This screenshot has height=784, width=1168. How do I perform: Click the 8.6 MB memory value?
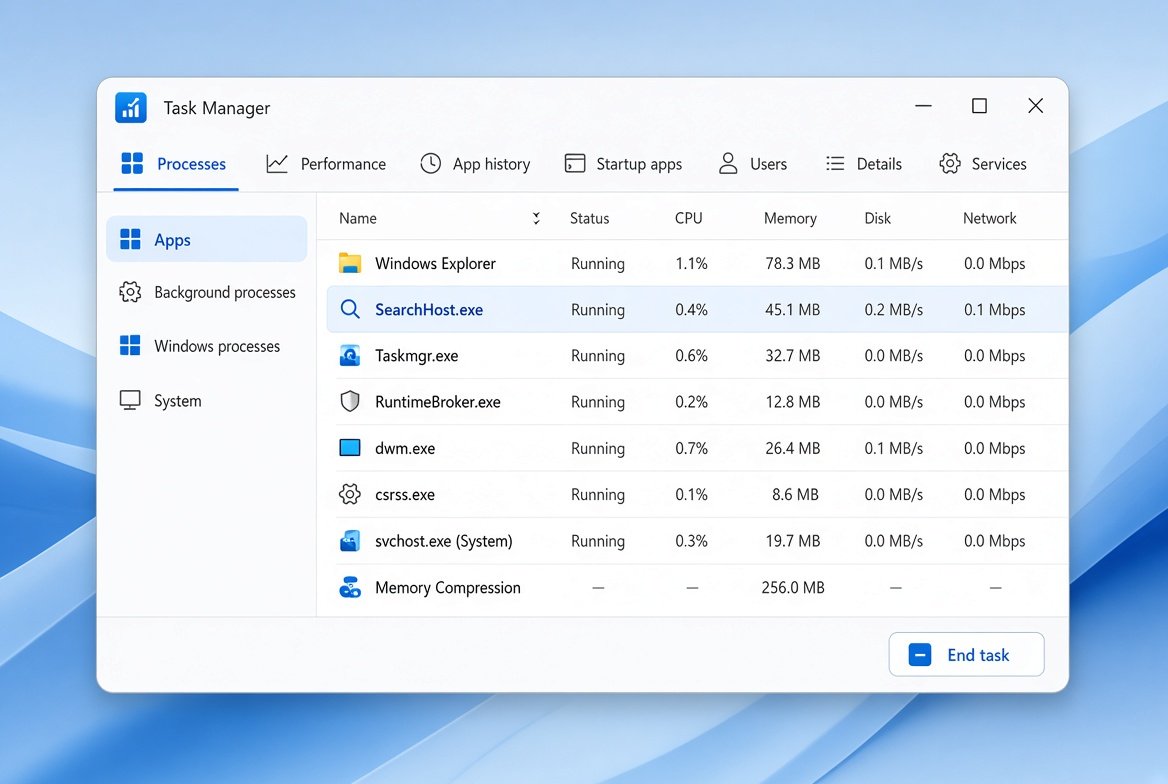pos(795,495)
